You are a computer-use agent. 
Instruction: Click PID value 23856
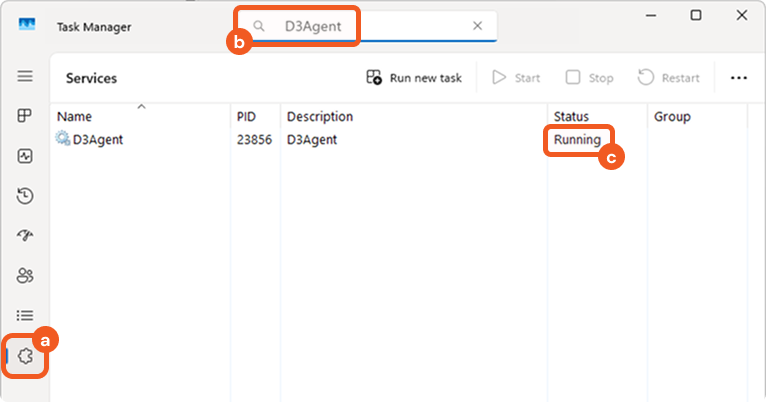(x=255, y=140)
